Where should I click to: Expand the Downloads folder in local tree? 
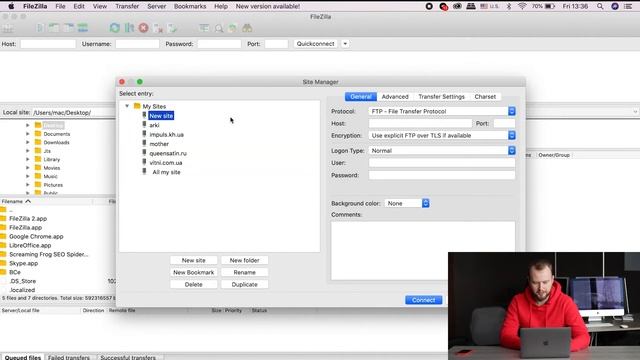(27, 142)
